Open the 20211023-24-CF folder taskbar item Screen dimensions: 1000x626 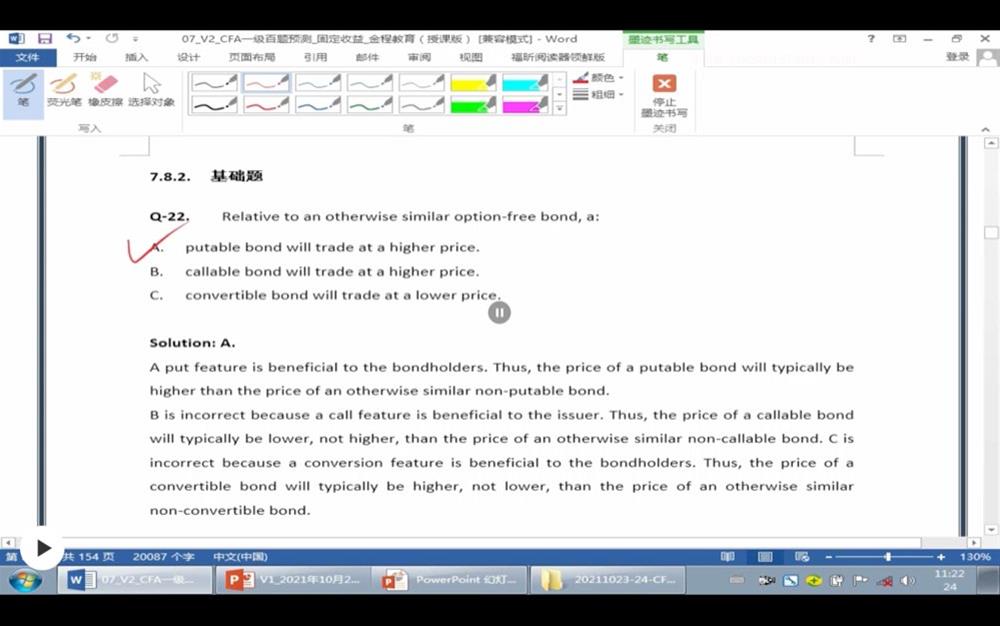click(x=607, y=580)
